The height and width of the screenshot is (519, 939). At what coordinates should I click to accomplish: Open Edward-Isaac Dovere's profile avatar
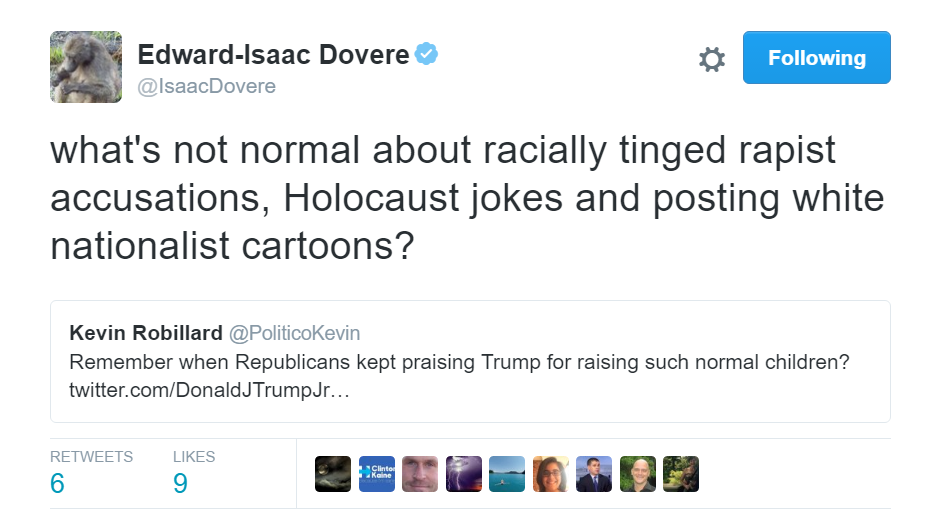coord(86,66)
